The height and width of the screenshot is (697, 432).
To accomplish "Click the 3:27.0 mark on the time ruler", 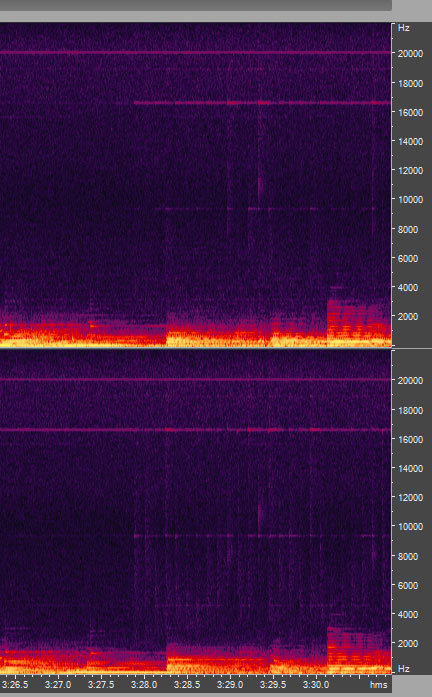I will click(58, 685).
